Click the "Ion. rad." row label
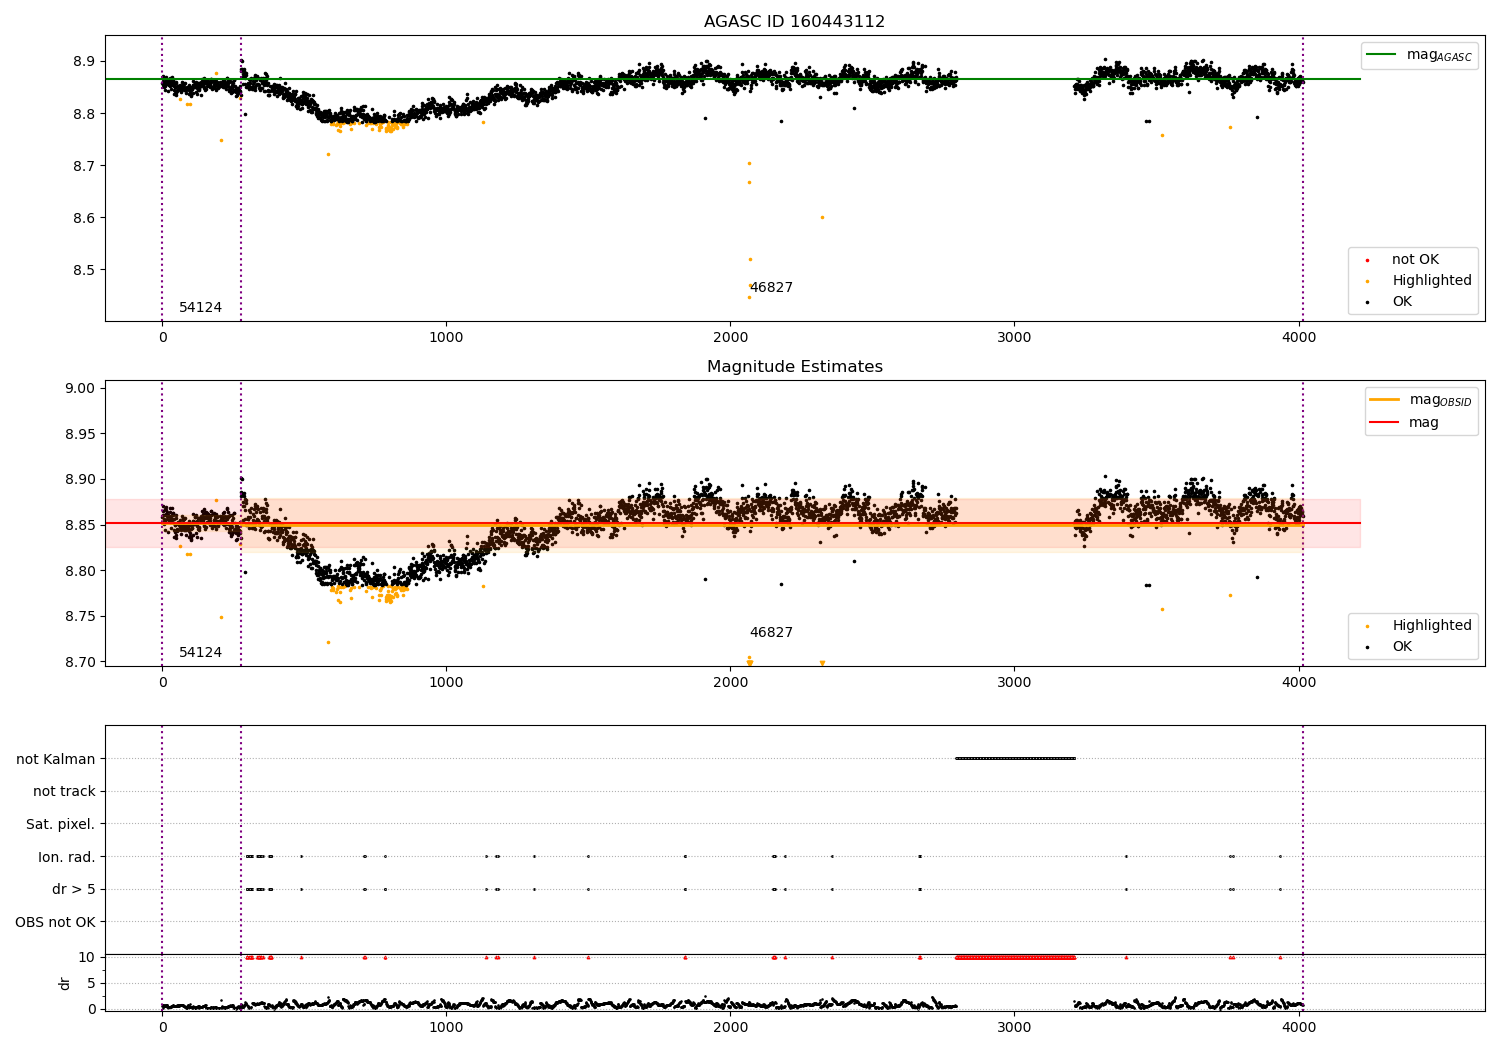1500x1050 pixels. (67, 857)
